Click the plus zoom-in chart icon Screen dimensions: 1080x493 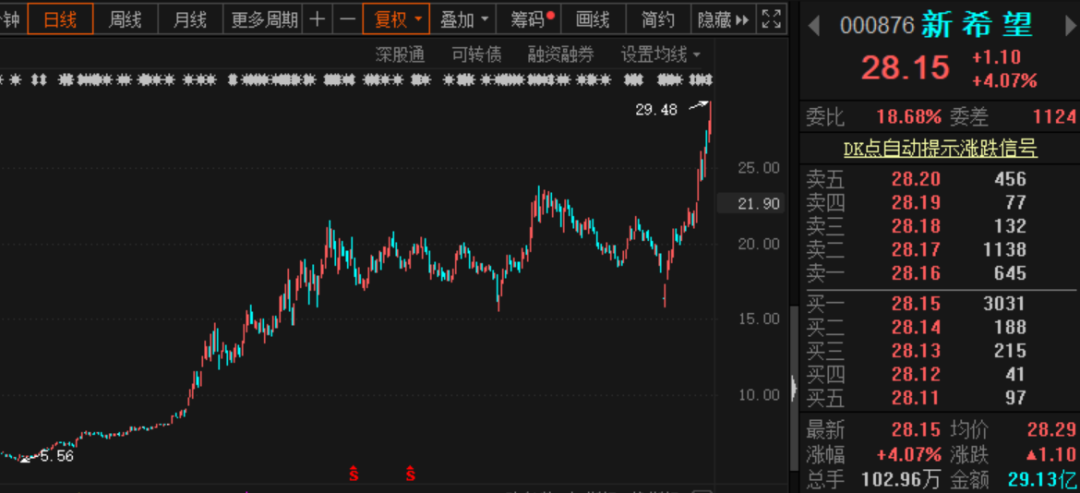click(x=317, y=19)
